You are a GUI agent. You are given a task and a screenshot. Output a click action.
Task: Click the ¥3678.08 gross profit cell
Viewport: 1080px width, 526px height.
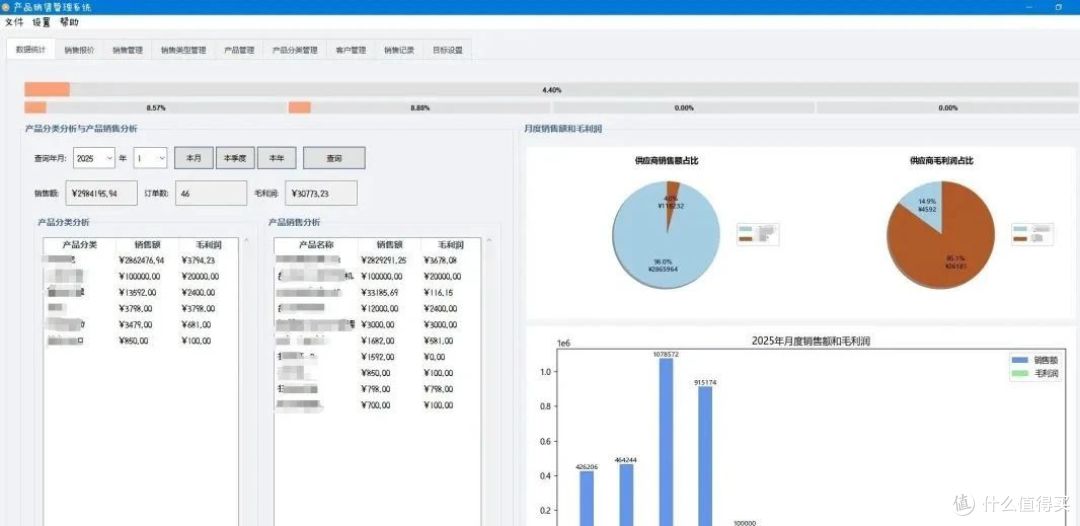tap(442, 260)
